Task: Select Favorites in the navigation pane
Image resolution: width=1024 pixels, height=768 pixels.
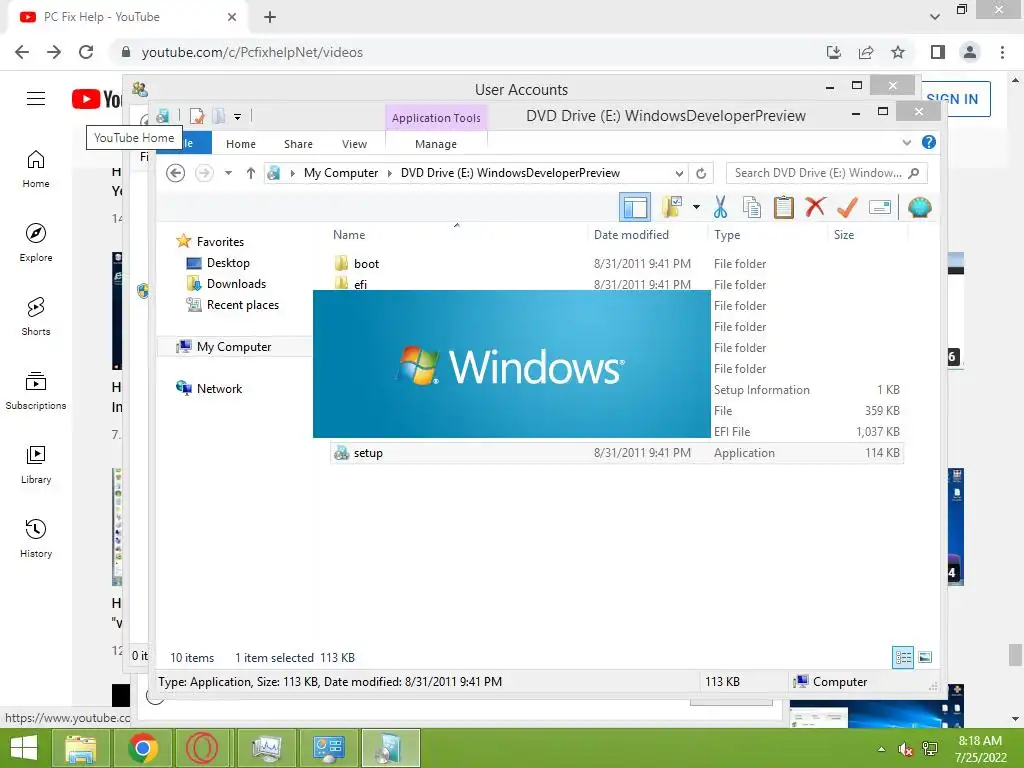Action: [220, 242]
